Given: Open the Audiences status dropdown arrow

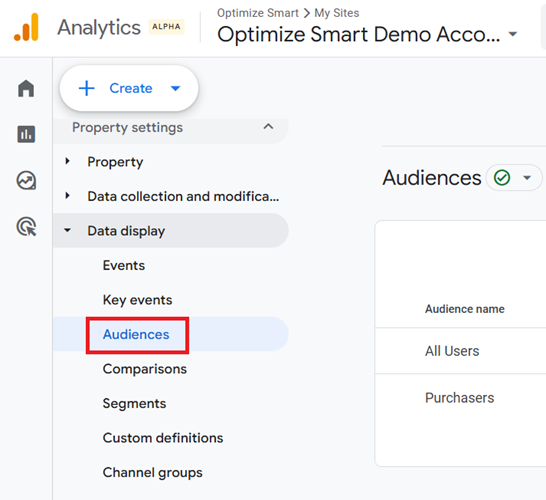Looking at the screenshot, I should click(x=527, y=178).
